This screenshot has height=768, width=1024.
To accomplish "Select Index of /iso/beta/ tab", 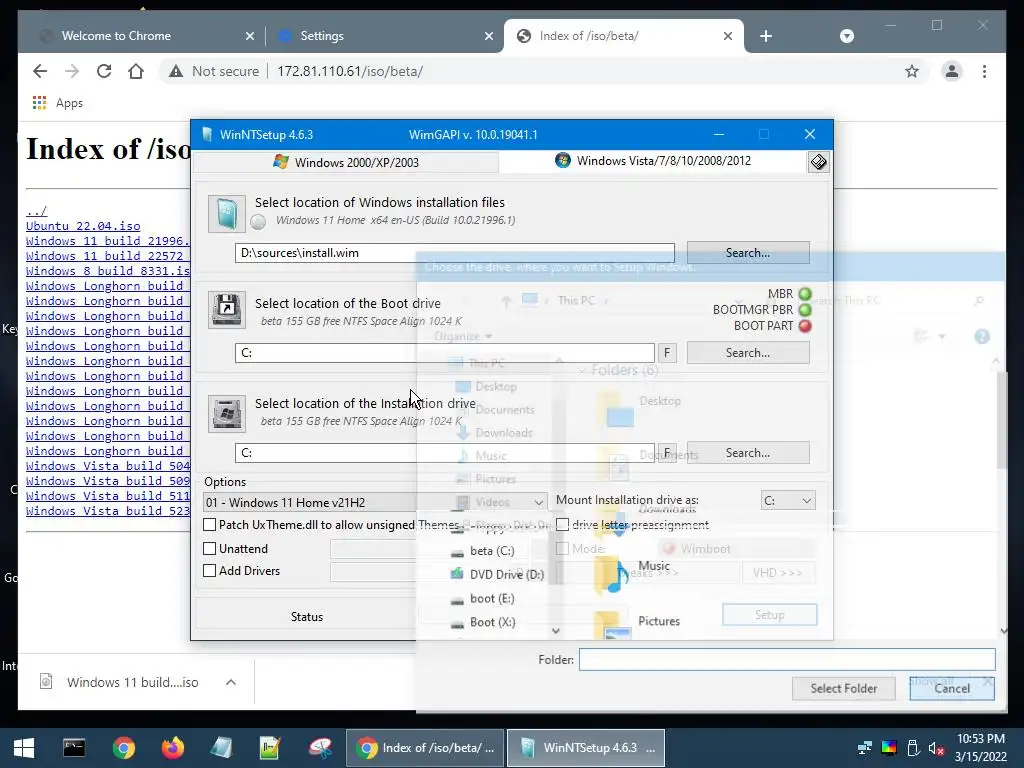I will click(x=624, y=36).
